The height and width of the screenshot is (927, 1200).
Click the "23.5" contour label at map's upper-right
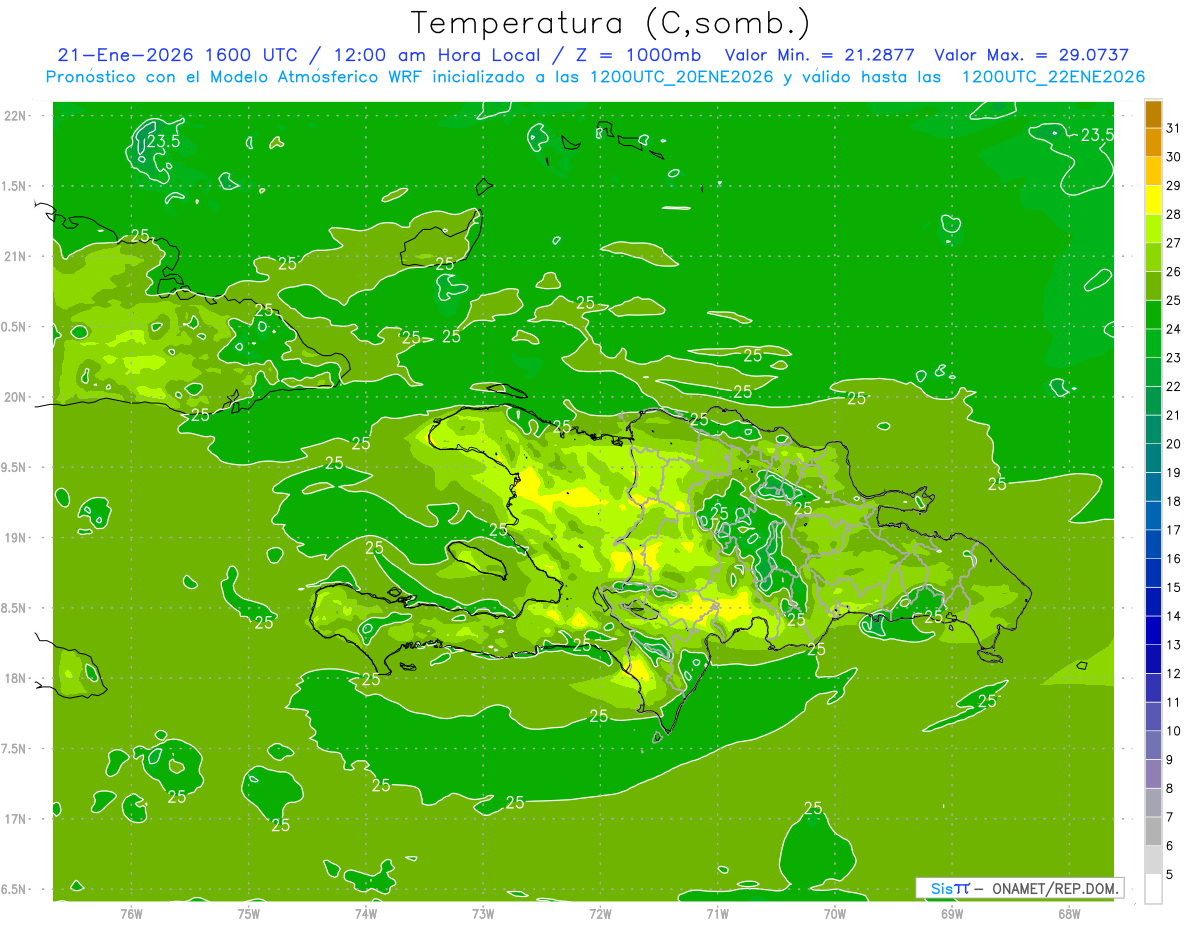(x=1097, y=136)
